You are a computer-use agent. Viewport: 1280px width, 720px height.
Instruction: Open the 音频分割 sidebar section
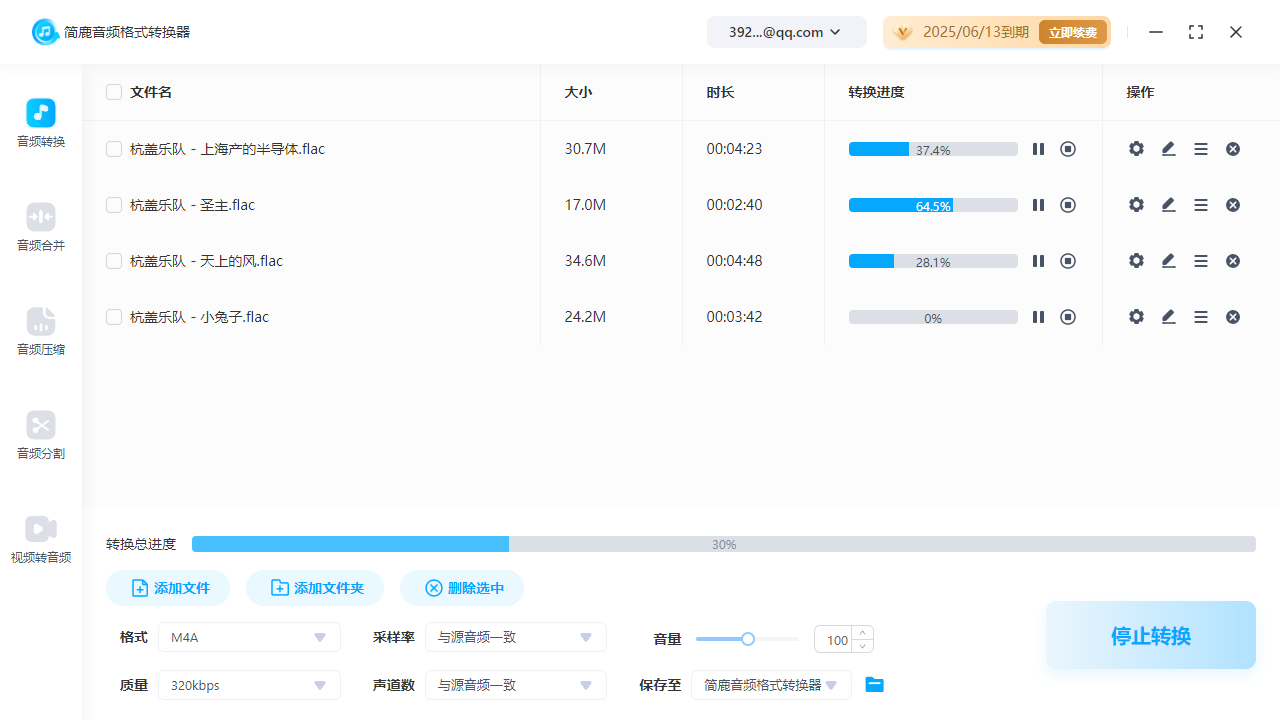pyautogui.click(x=41, y=435)
